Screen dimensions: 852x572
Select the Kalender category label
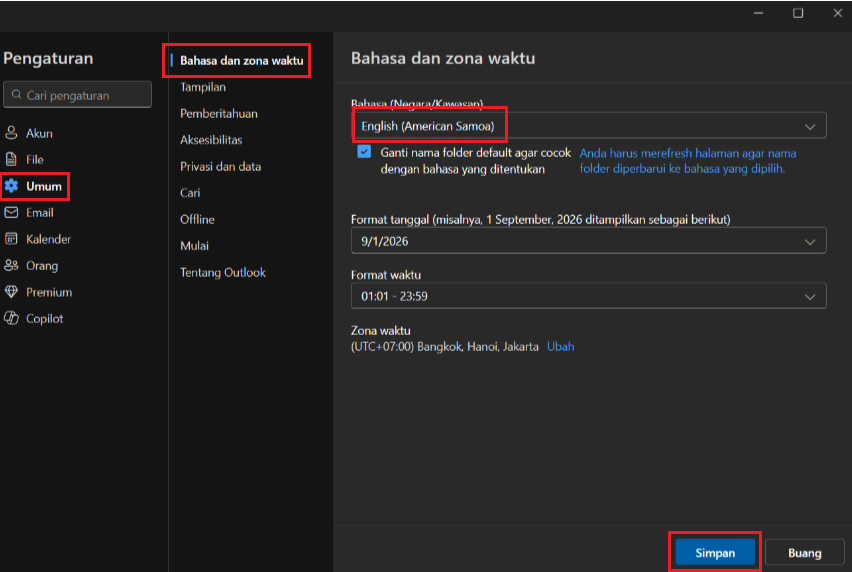(48, 240)
